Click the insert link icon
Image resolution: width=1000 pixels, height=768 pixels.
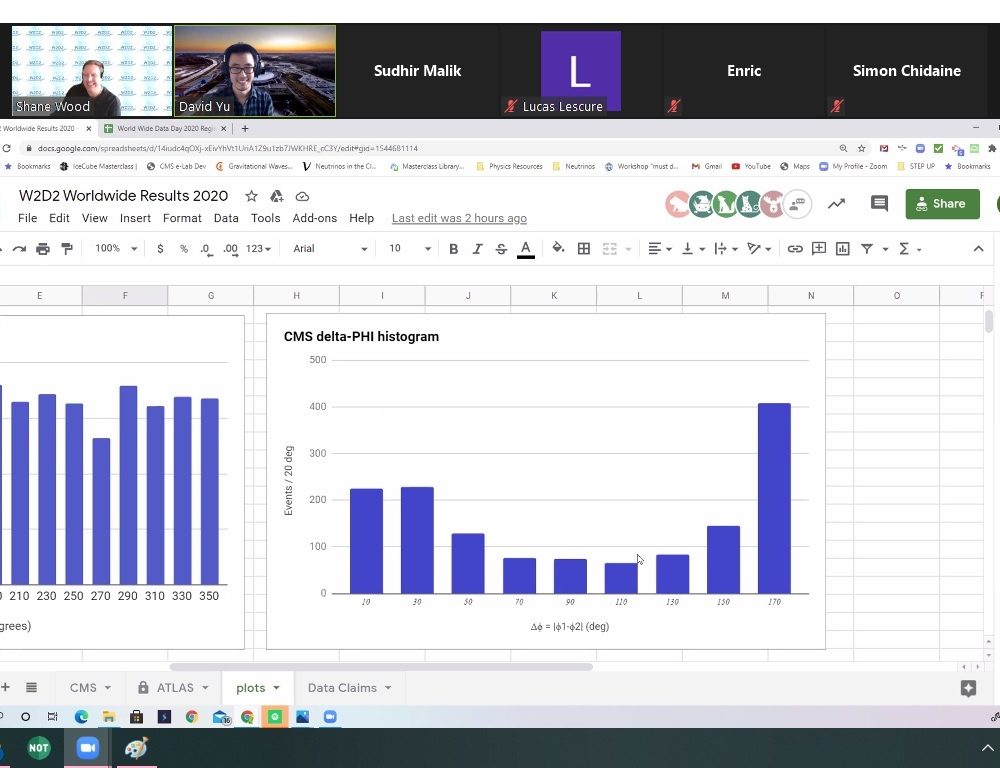pos(795,249)
